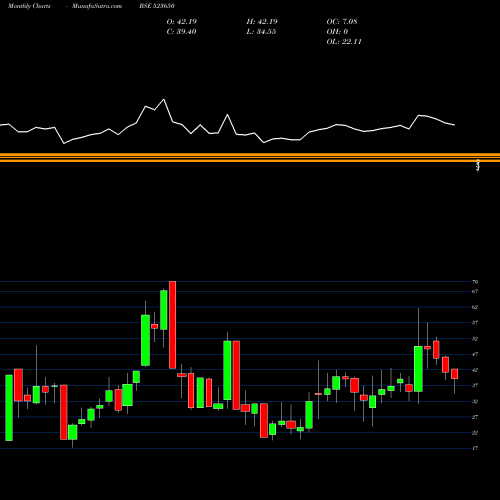Click the 'Monthly Charts' title text
This screenshot has height=500, width=500.
29,6
